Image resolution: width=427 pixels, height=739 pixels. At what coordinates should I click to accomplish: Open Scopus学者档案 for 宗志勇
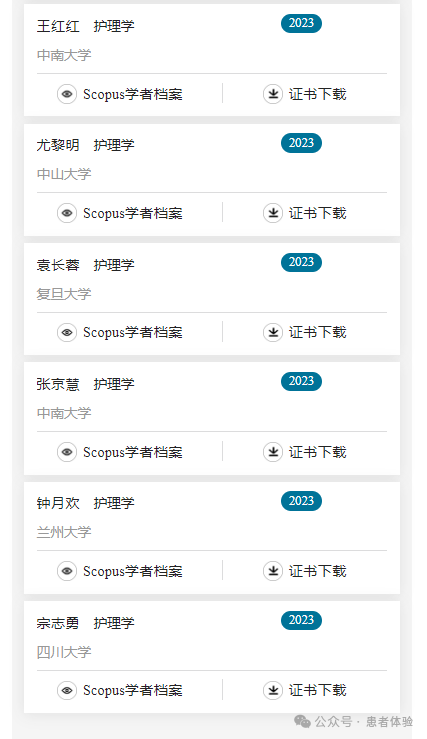click(133, 690)
